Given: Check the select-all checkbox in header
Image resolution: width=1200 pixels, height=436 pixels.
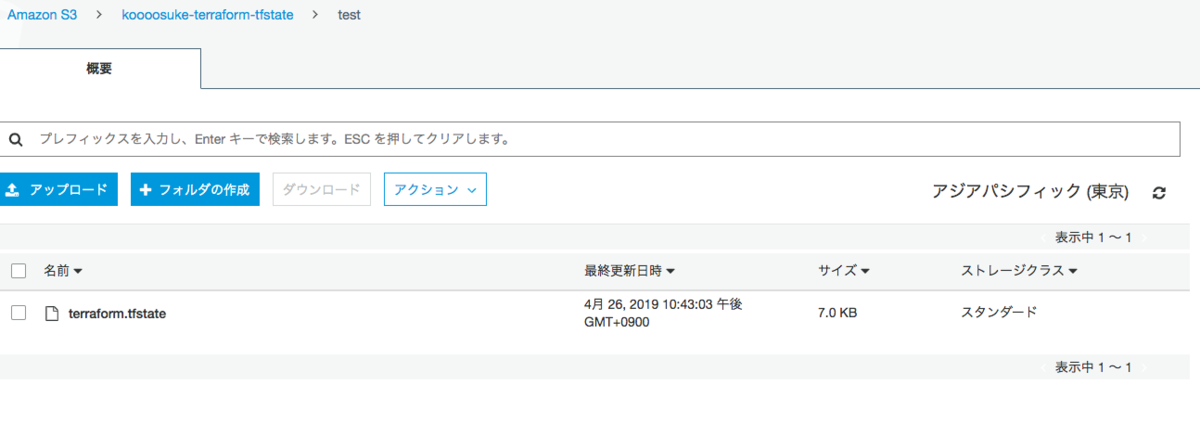Looking at the screenshot, I should pyautogui.click(x=18, y=271).
